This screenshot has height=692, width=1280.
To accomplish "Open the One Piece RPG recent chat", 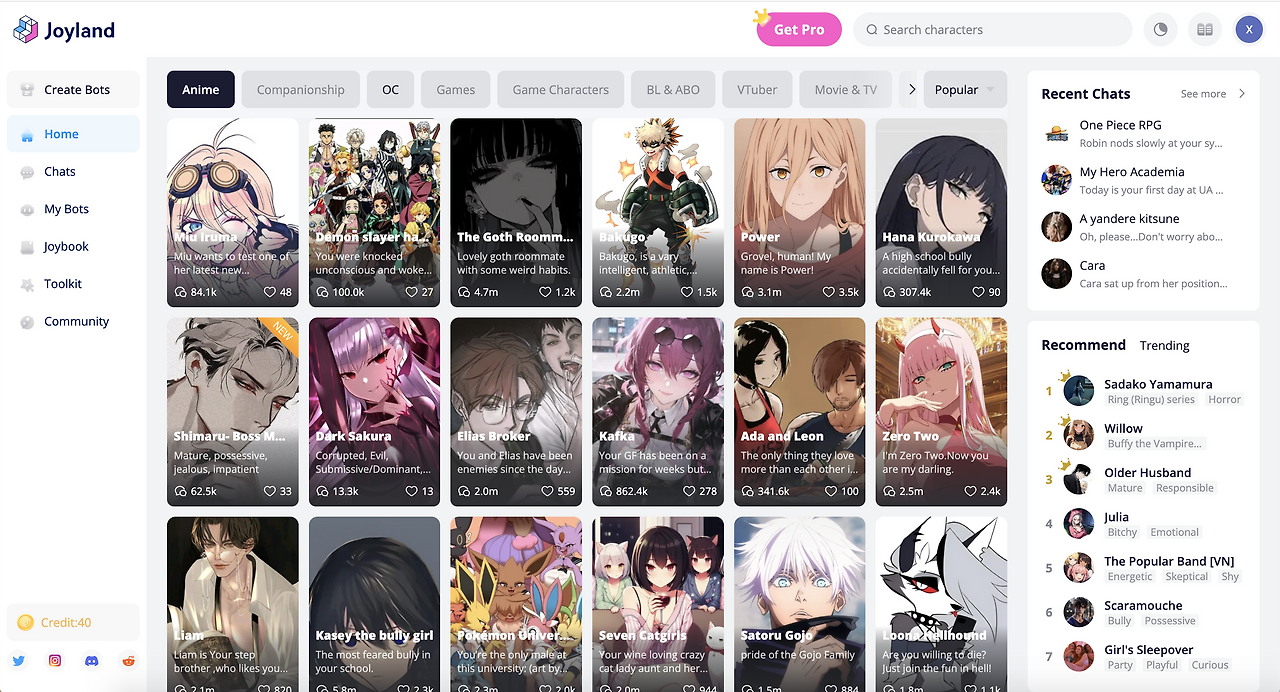I will 1143,133.
